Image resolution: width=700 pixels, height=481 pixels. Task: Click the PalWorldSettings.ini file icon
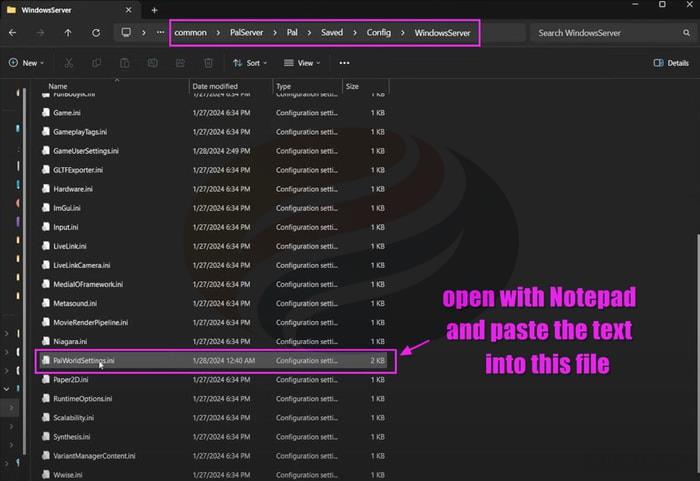(46, 361)
